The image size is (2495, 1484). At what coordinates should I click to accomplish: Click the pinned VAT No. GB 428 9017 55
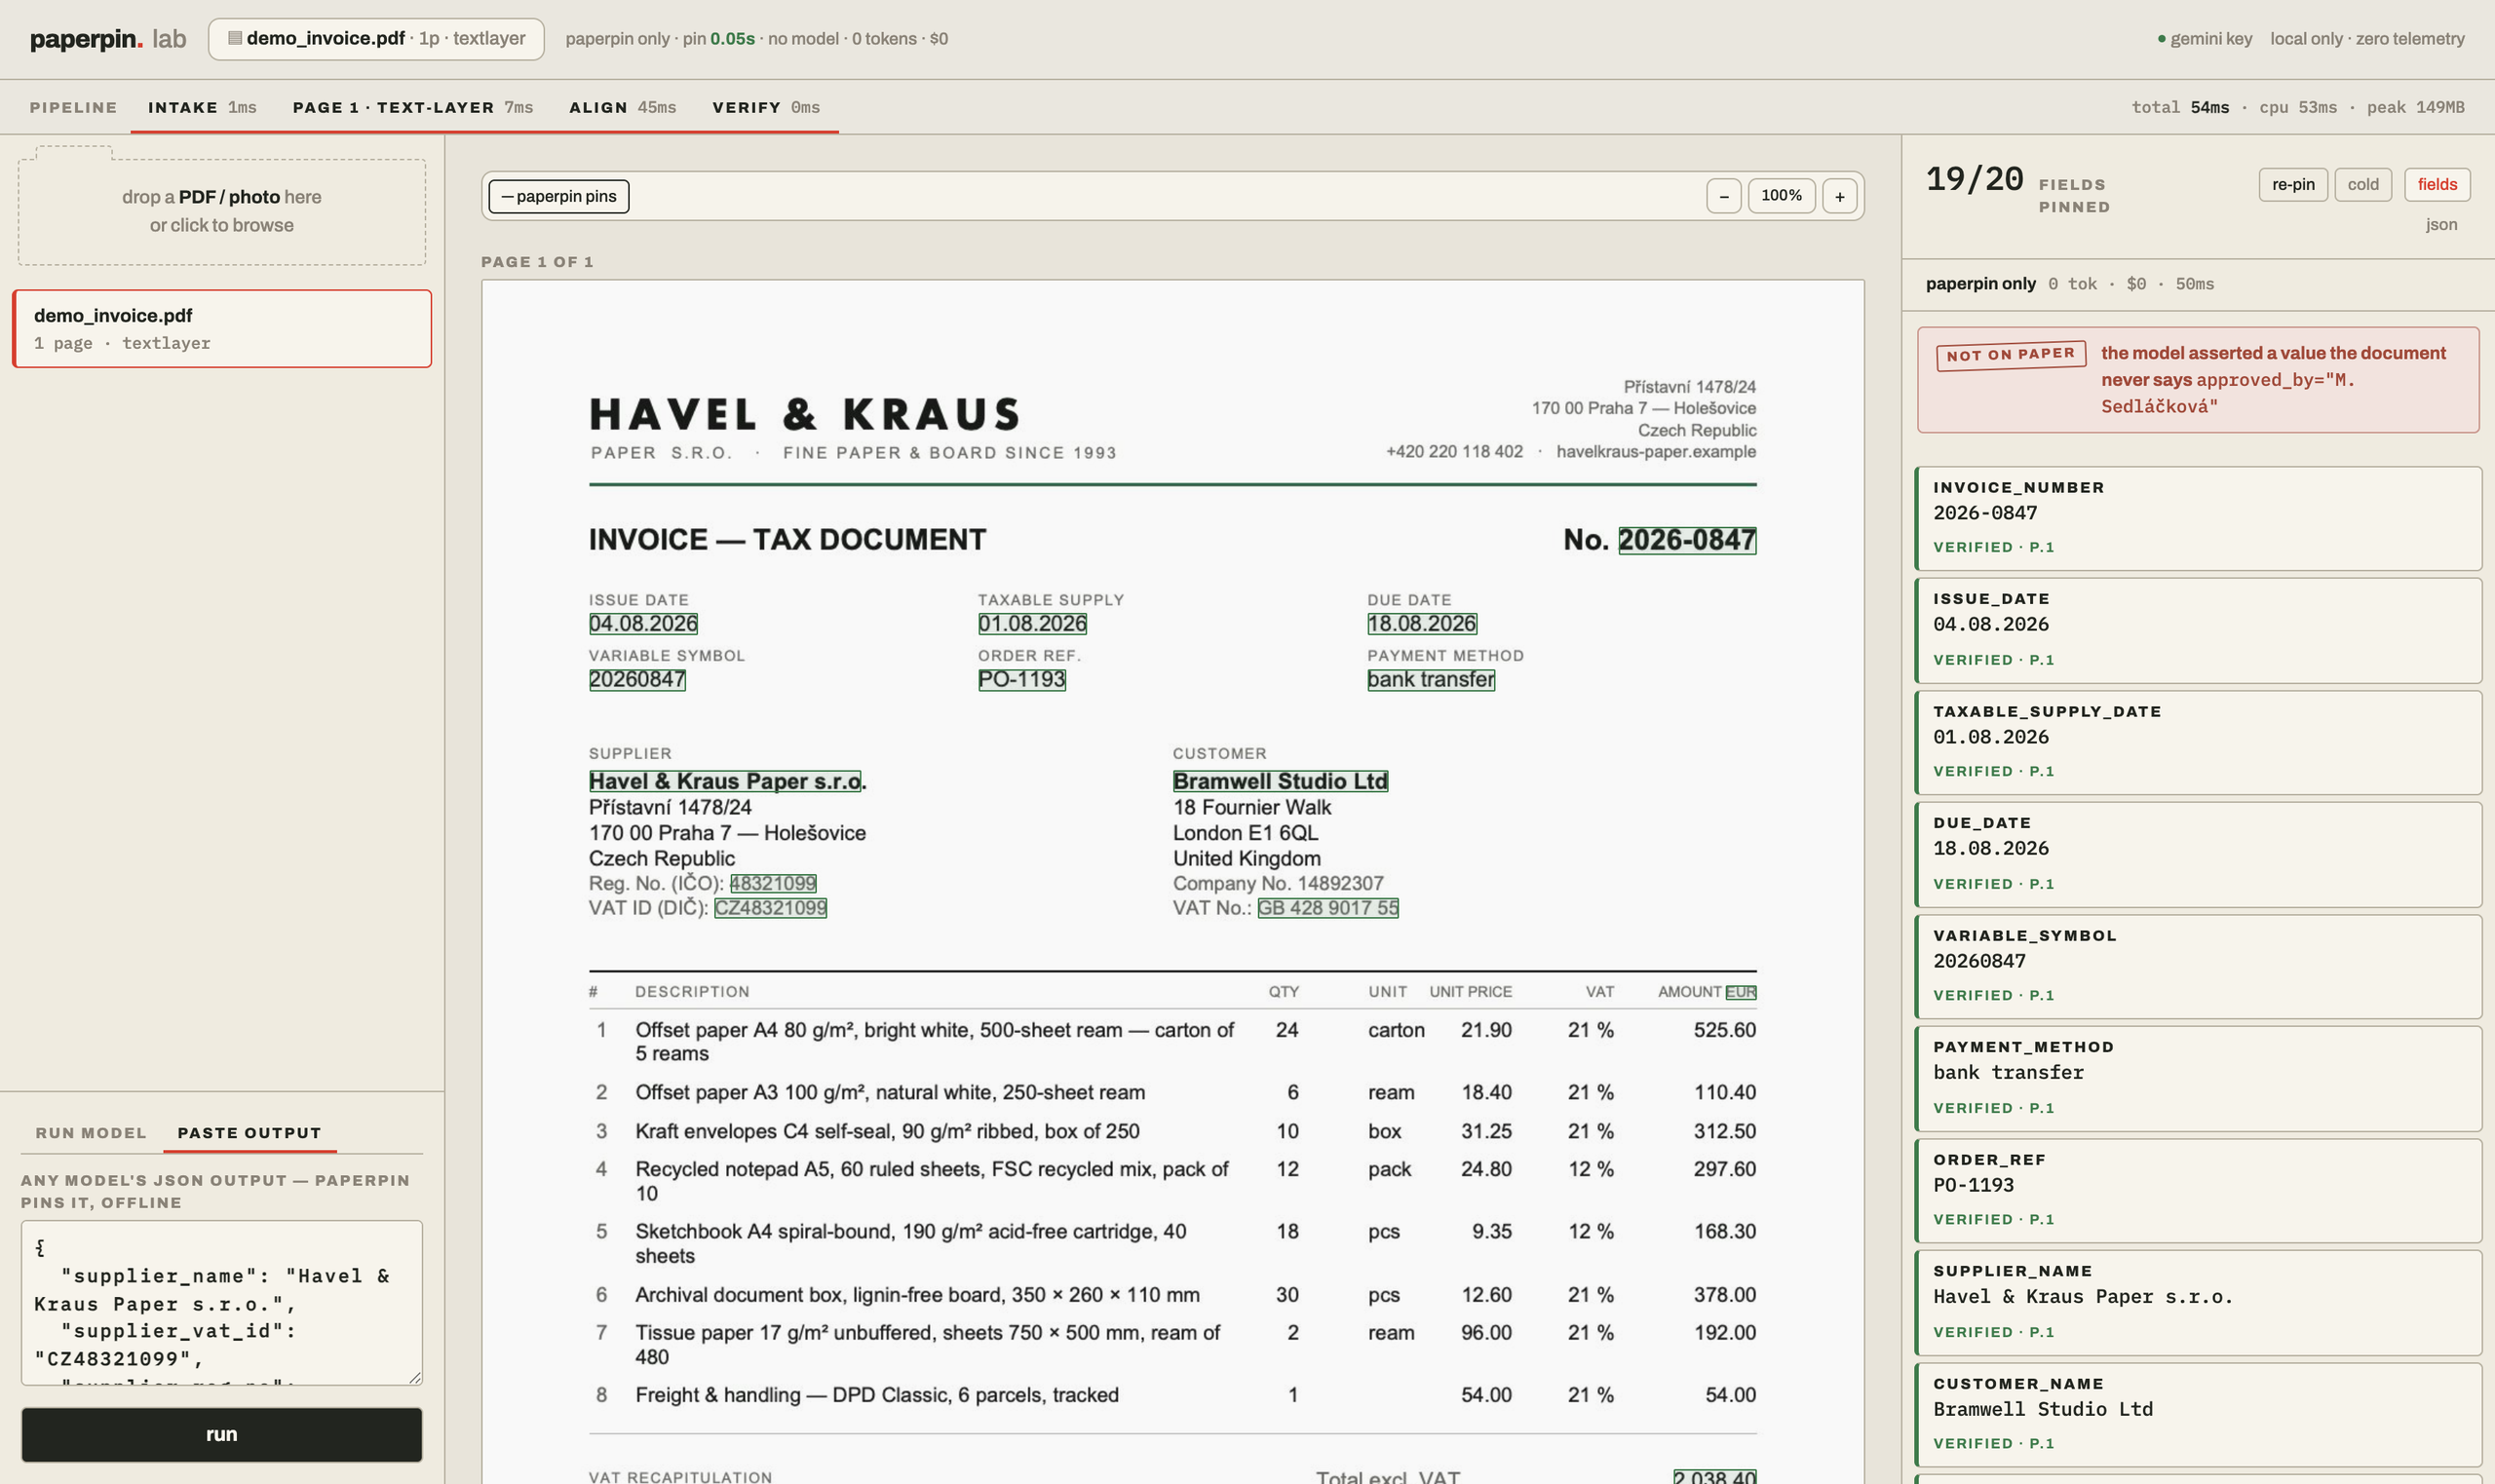click(x=1328, y=908)
